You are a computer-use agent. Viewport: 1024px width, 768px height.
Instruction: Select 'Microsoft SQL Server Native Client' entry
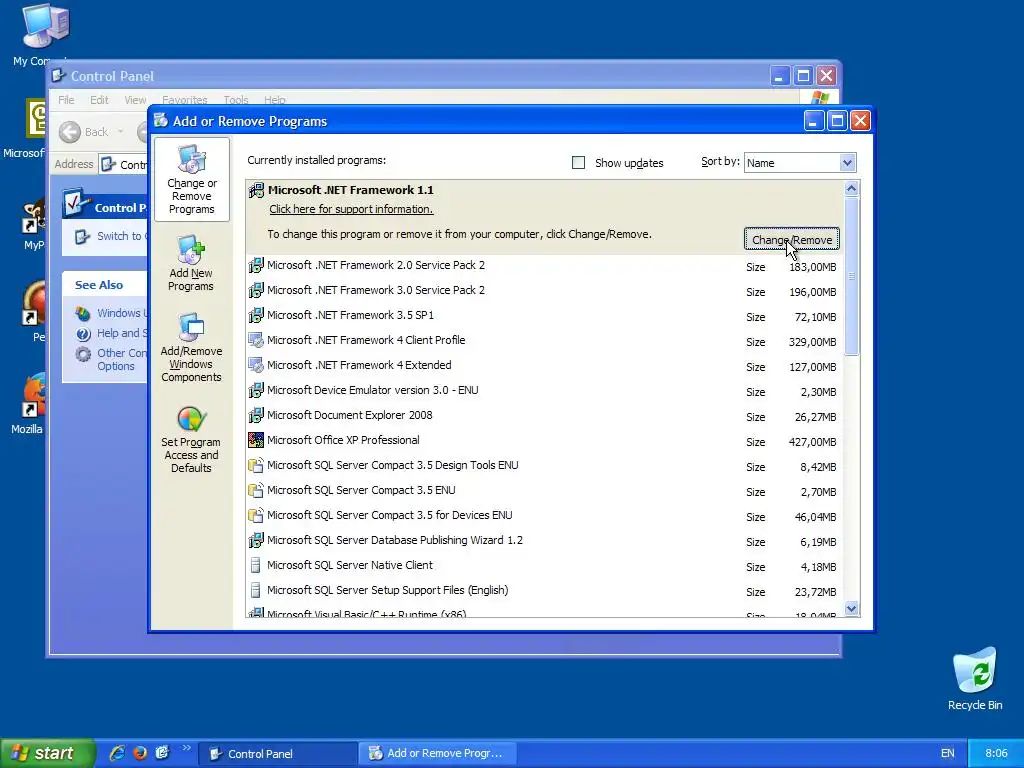pos(545,566)
